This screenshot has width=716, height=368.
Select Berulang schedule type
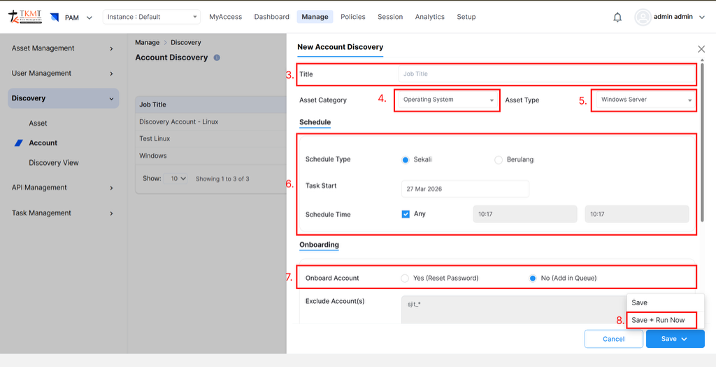(x=498, y=160)
